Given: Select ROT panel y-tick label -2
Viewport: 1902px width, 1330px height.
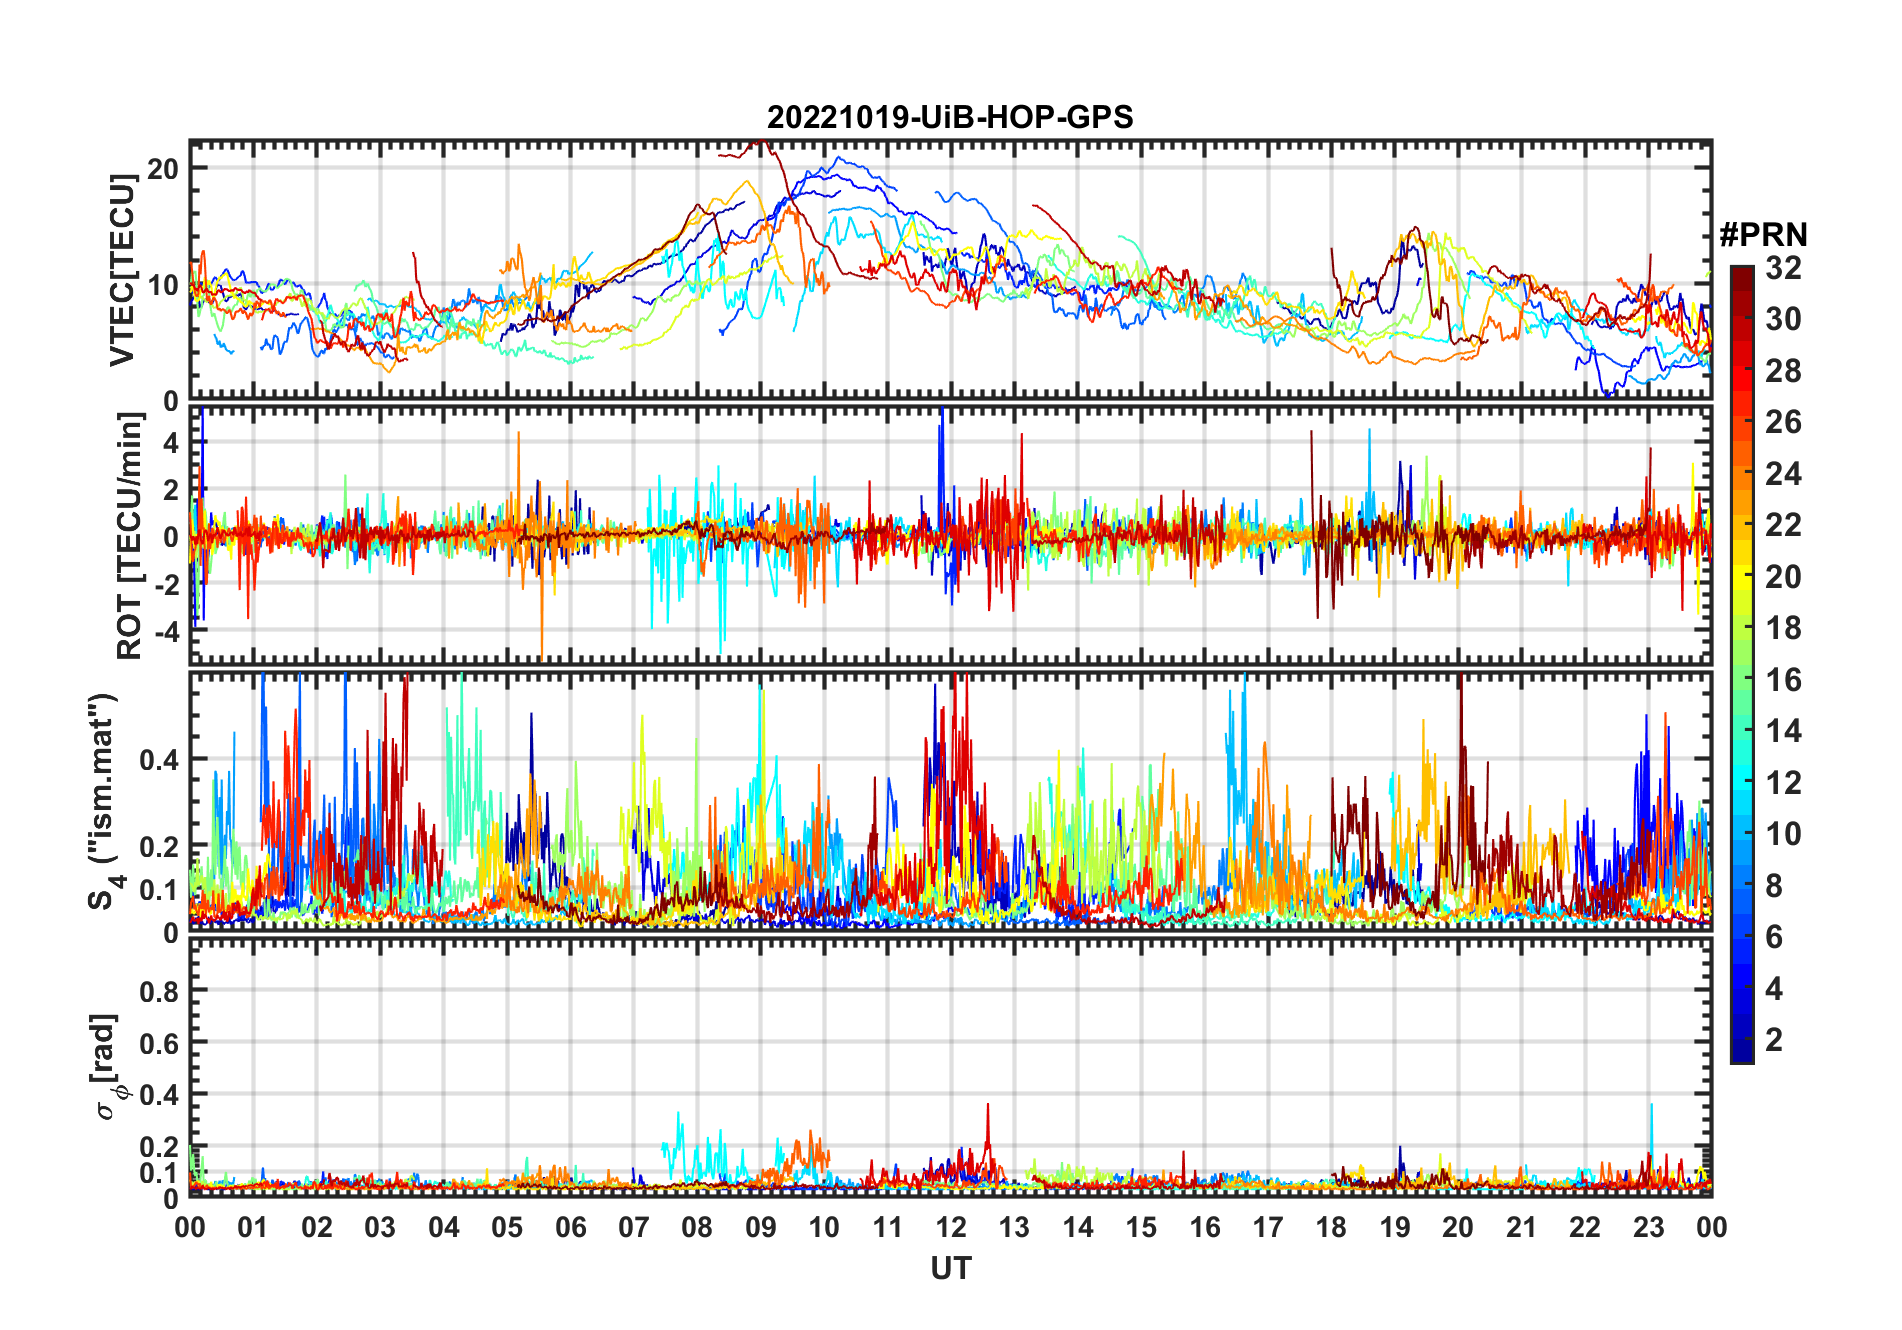Looking at the screenshot, I should (166, 584).
